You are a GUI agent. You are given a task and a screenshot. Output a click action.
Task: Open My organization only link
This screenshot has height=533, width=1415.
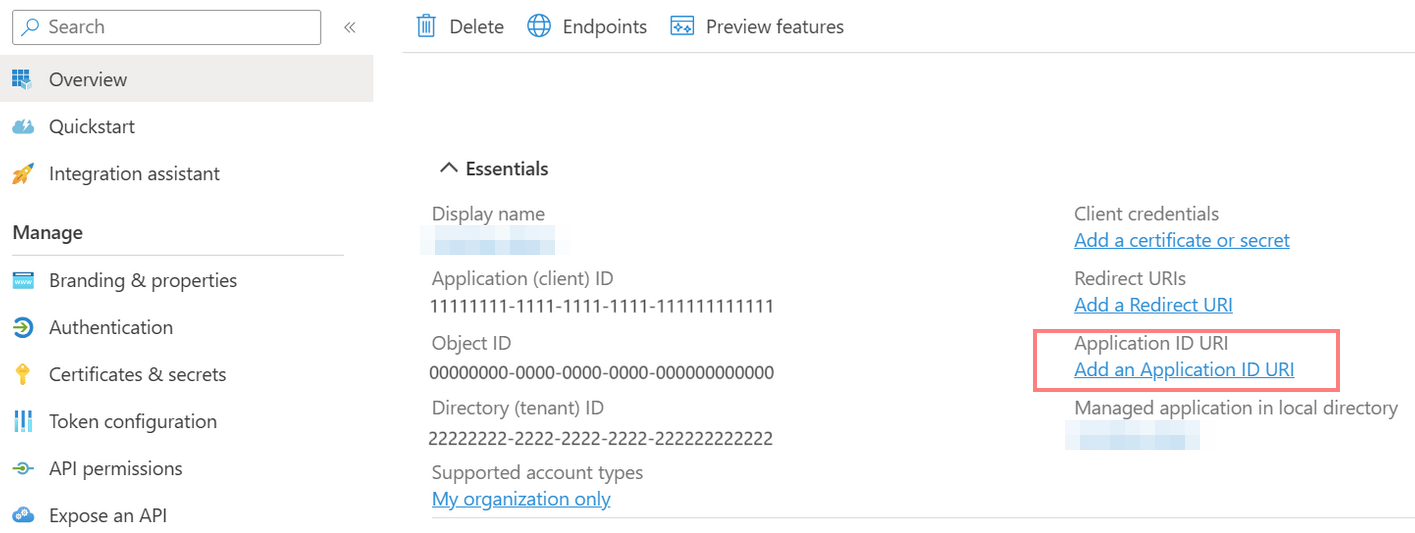click(521, 499)
